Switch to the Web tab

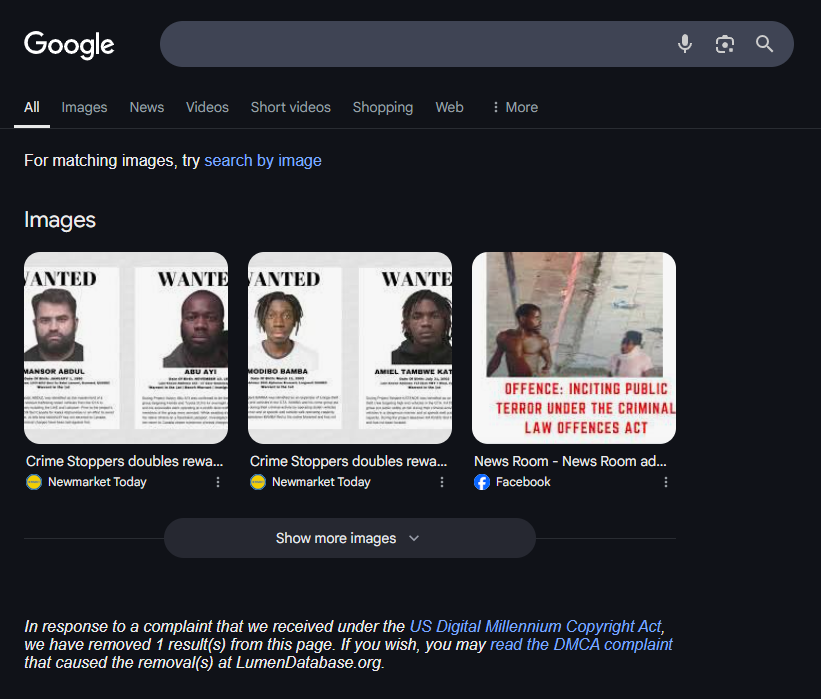[449, 107]
